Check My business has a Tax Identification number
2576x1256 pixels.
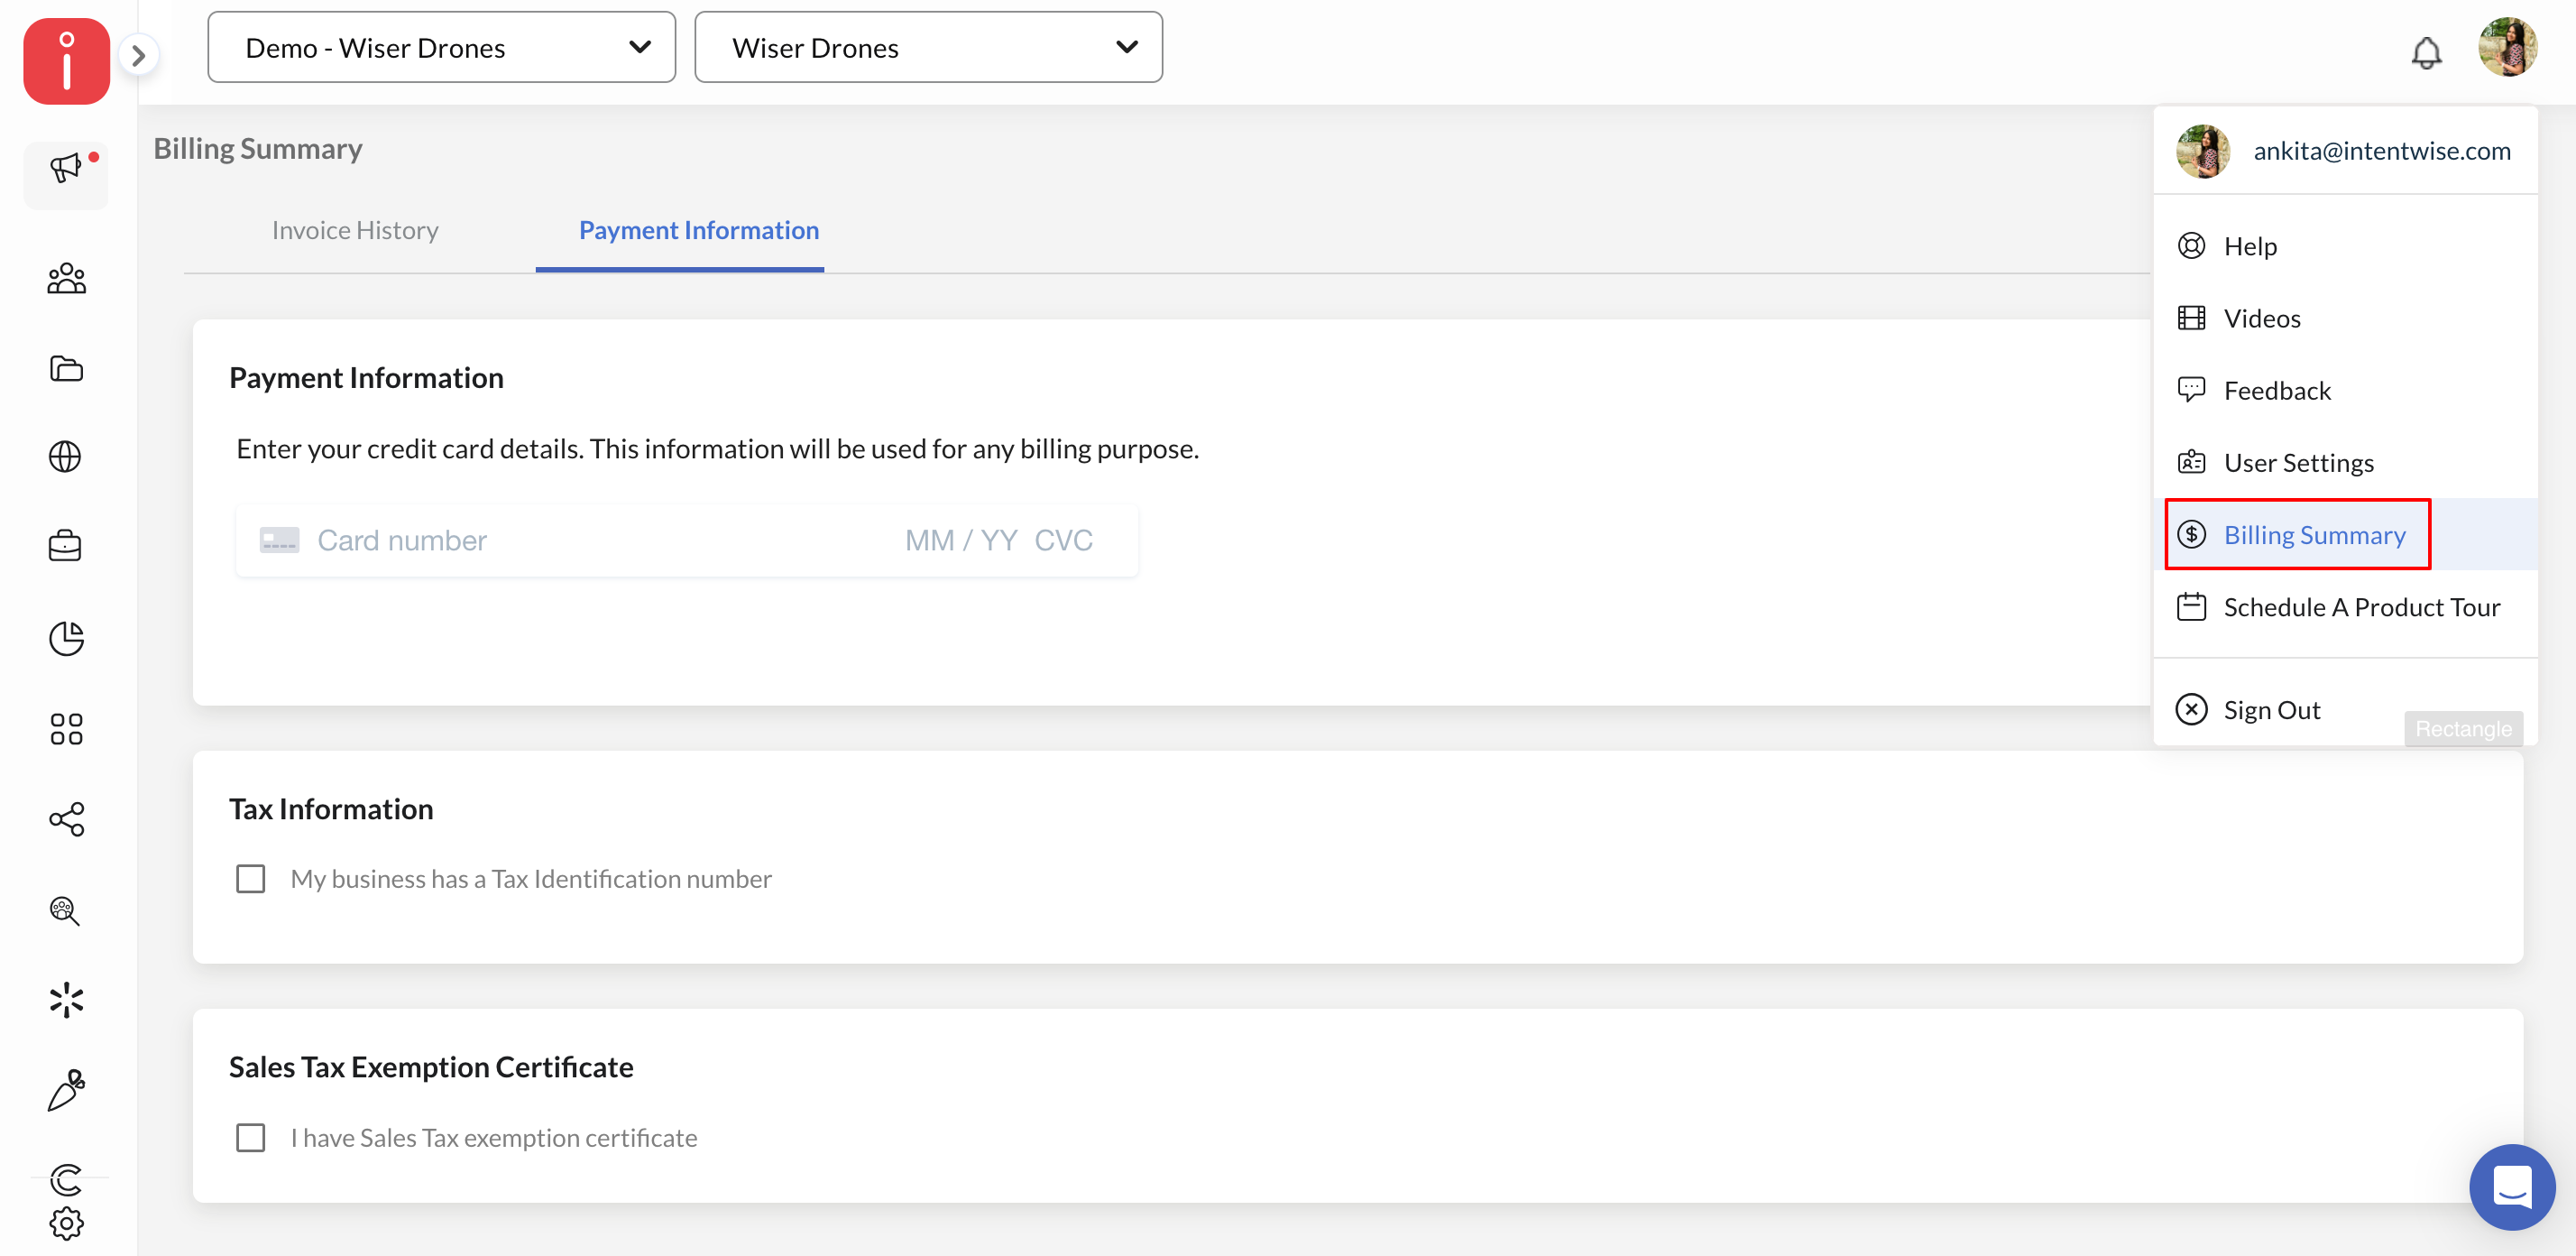[x=251, y=879]
